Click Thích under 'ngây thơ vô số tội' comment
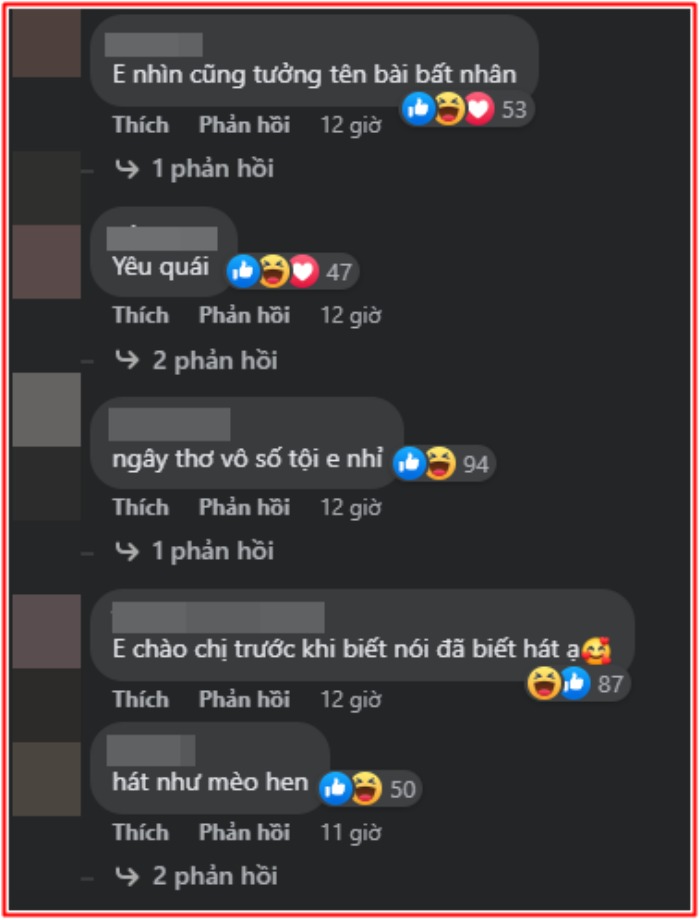The height and width of the screenshot is (920, 700). click(x=141, y=507)
